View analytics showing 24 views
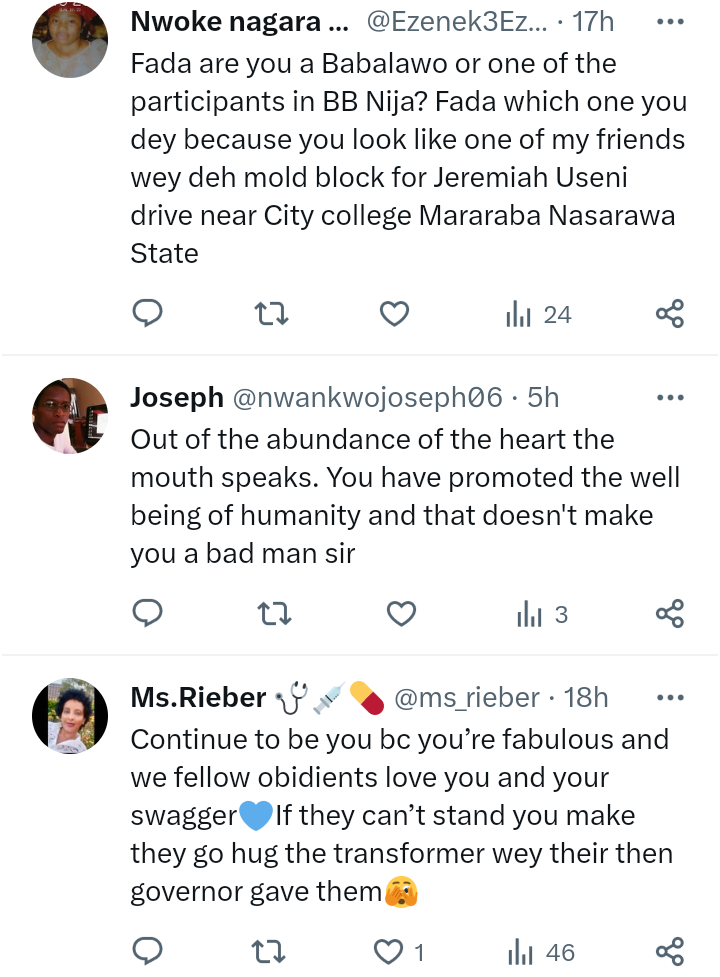 click(538, 315)
